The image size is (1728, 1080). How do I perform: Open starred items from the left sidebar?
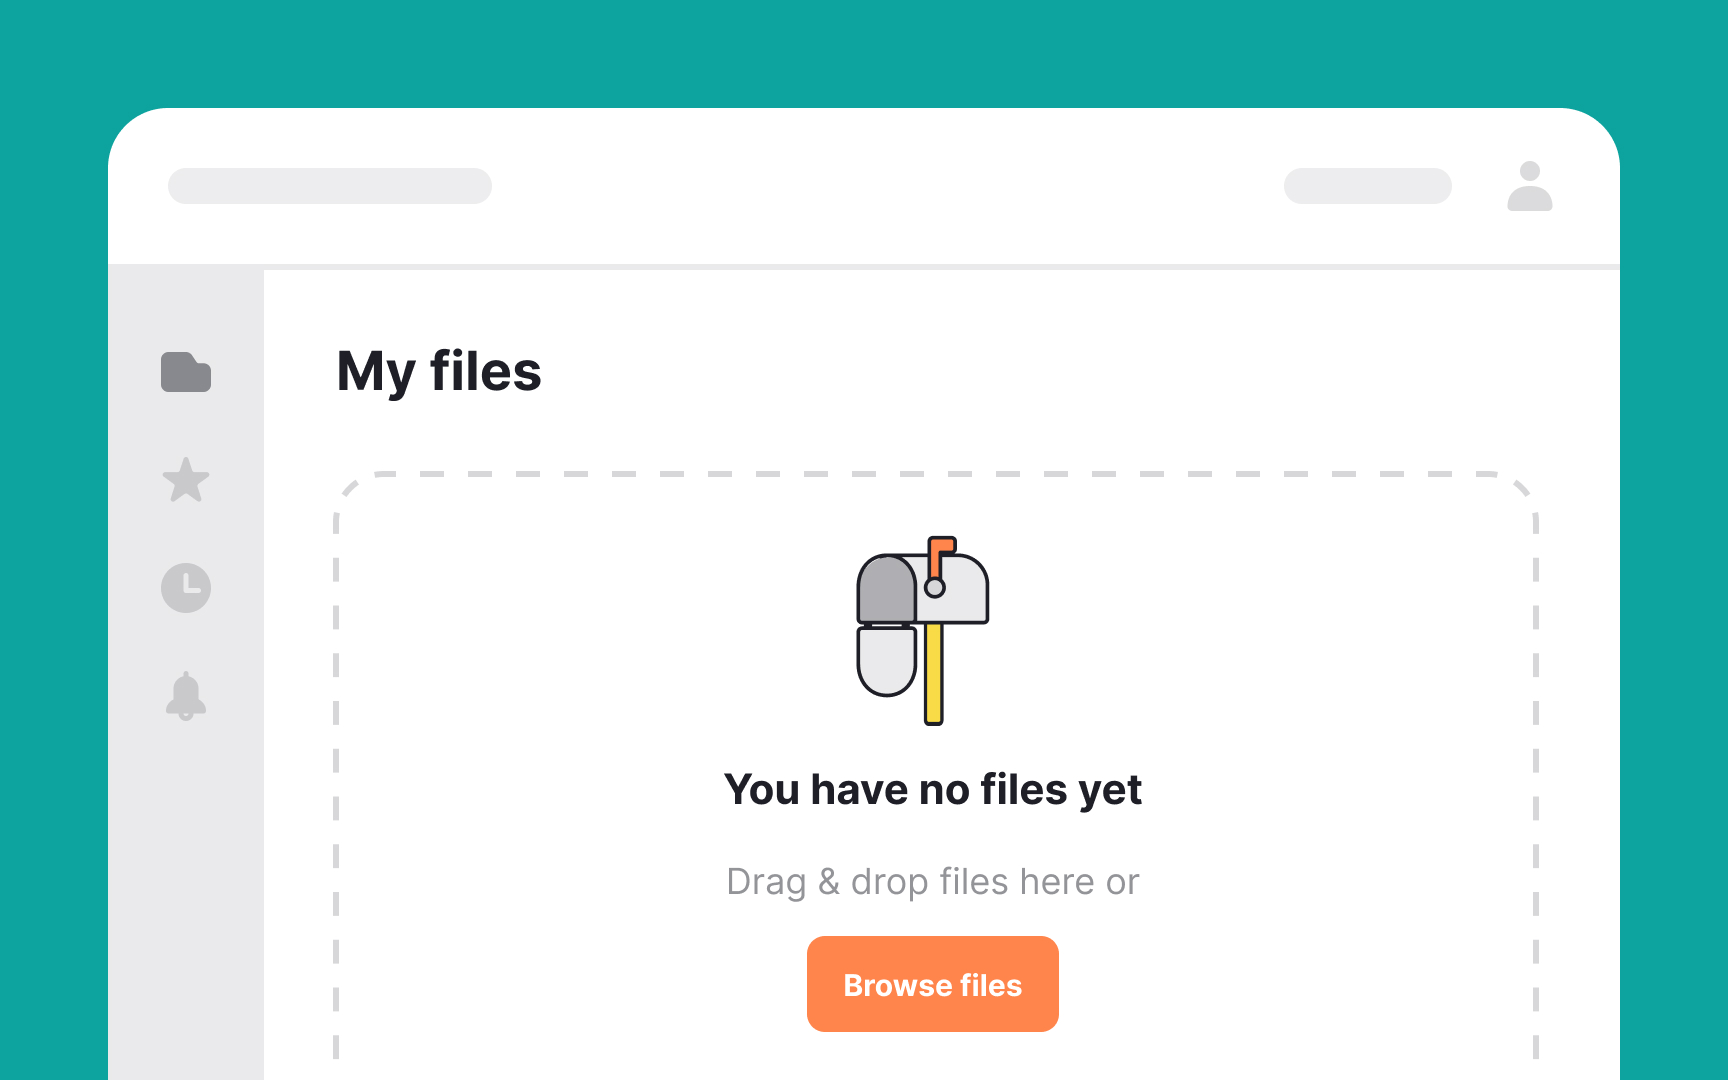[186, 481]
